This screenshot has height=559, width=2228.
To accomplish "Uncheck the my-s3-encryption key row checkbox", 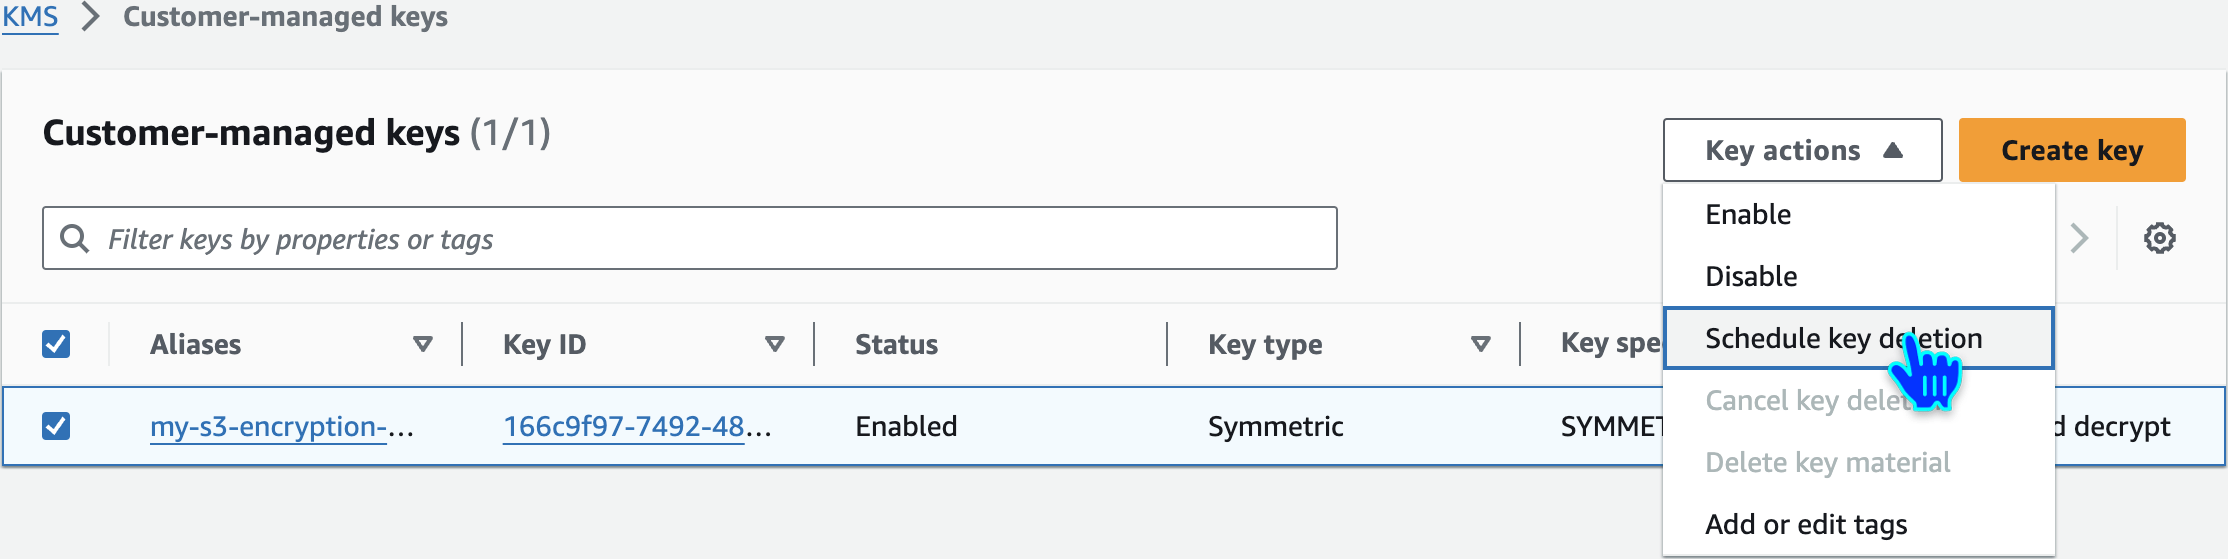I will tap(56, 426).
